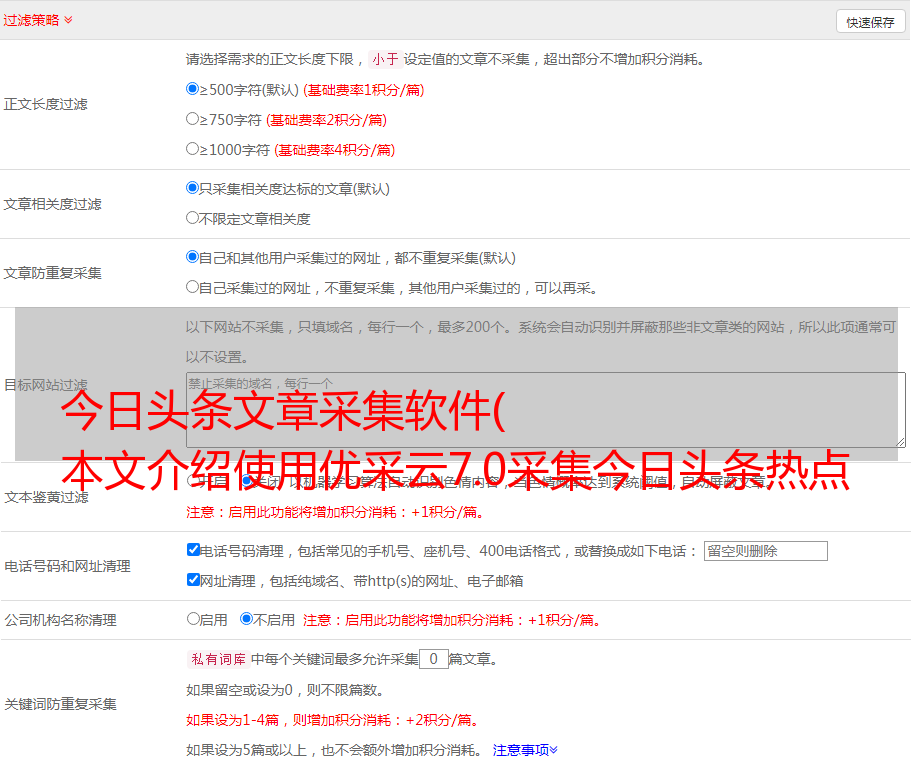This screenshot has height=768, width=912.
Task: Click the 私有词库 label
Action: click(216, 659)
